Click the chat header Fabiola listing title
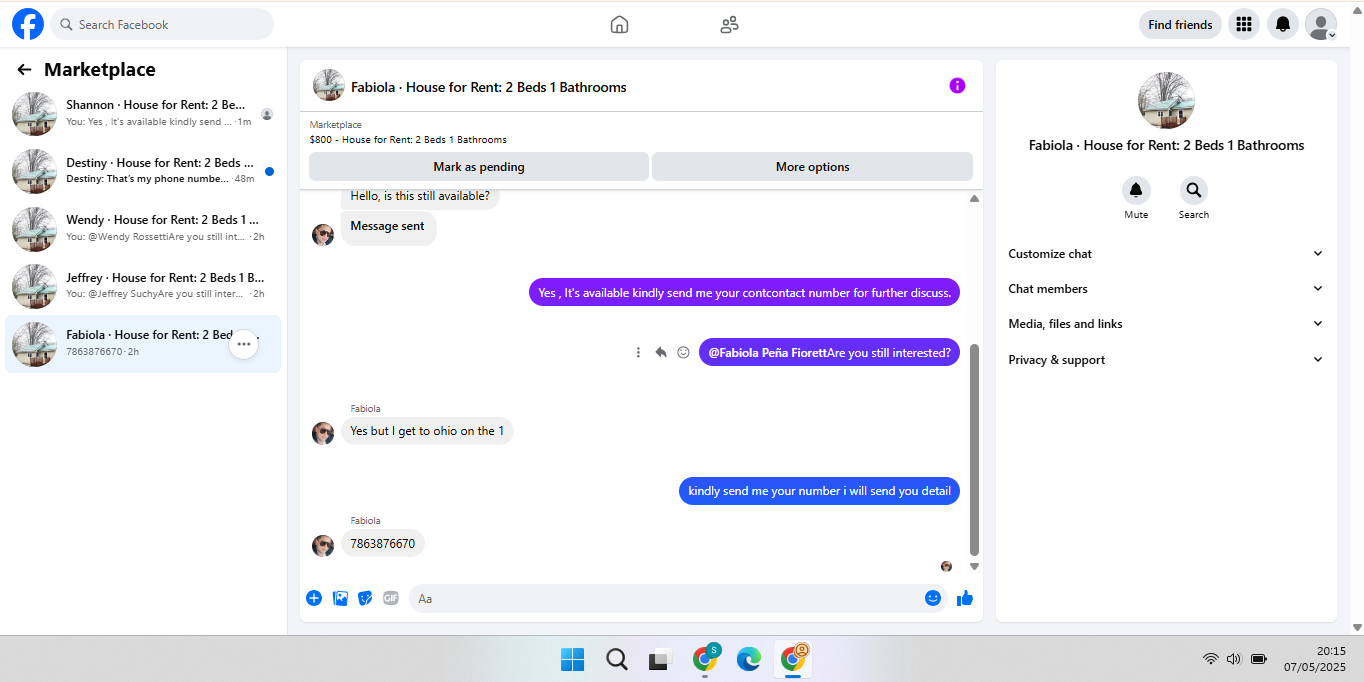This screenshot has height=682, width=1364. (x=488, y=87)
